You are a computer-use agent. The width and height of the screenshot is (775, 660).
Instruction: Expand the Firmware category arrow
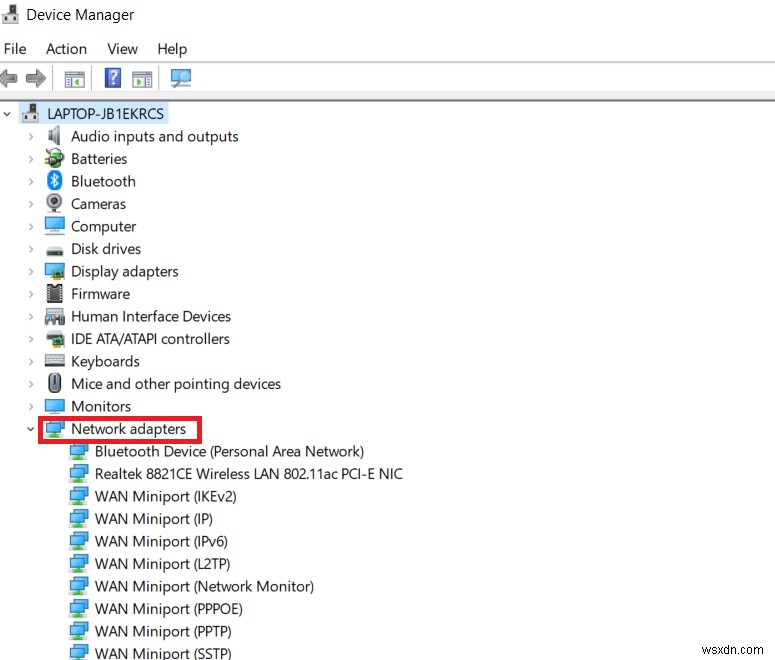tap(31, 294)
